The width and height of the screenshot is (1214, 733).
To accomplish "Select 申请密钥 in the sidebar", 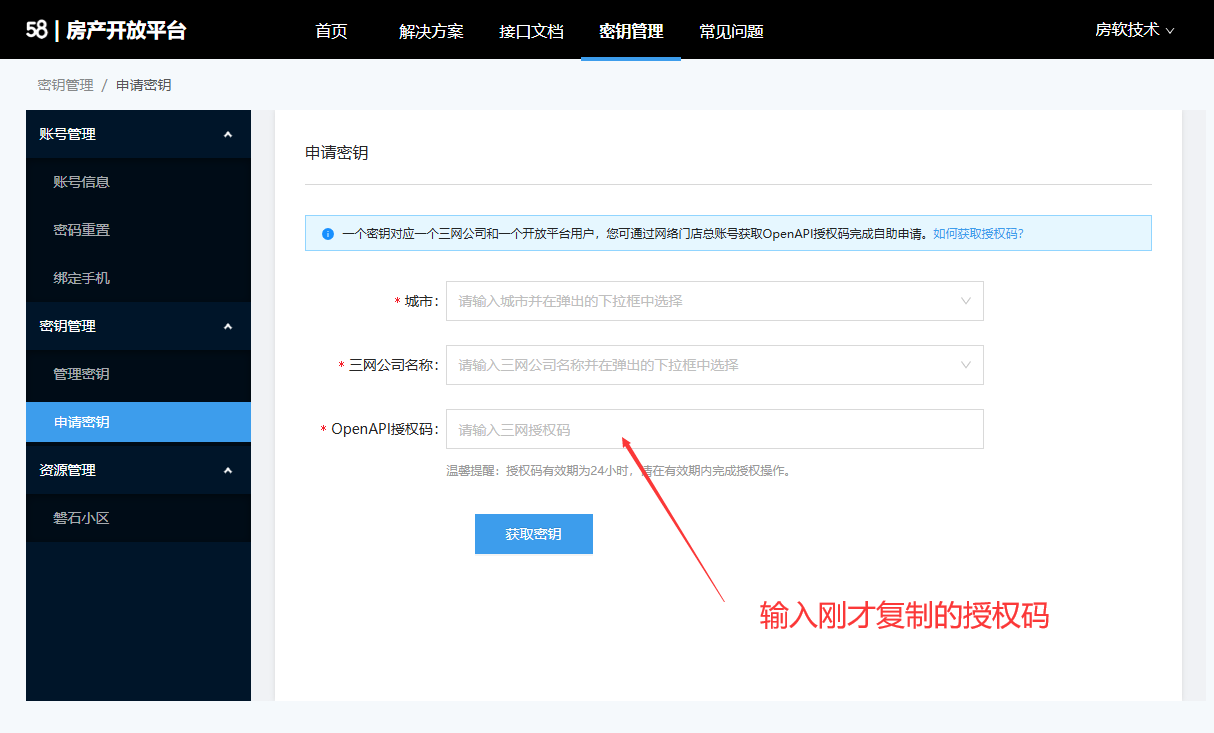I will [138, 422].
